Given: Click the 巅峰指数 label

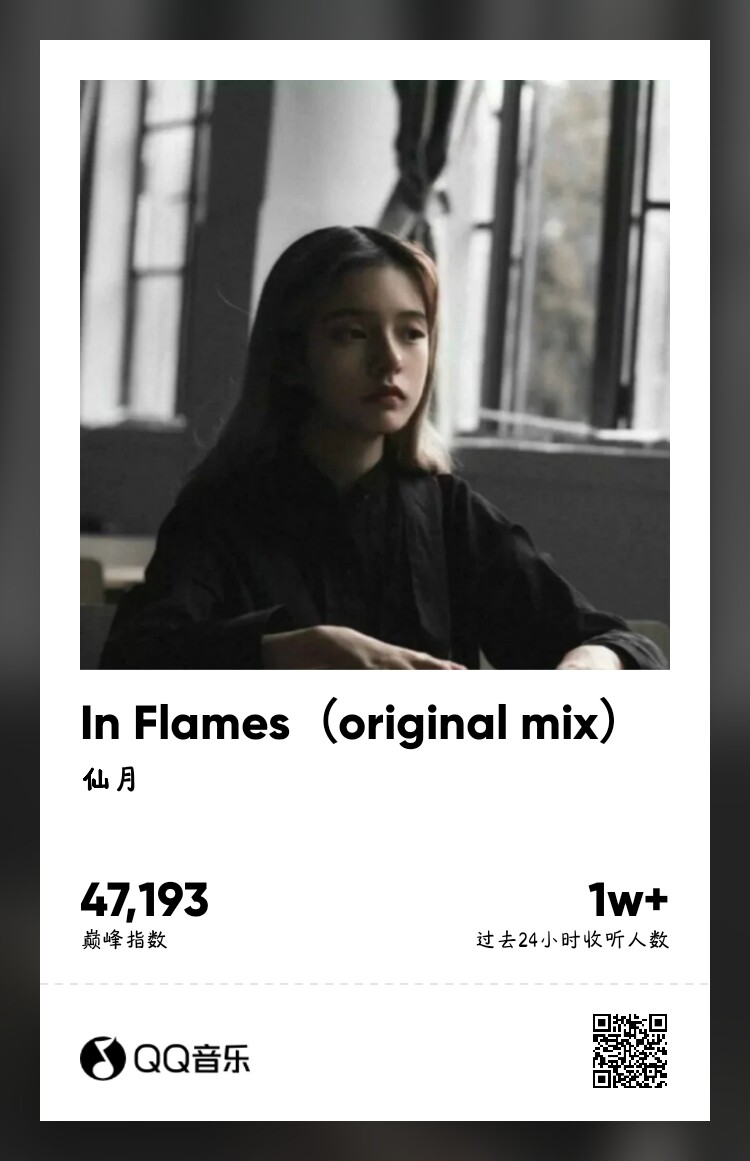Looking at the screenshot, I should coord(124,940).
